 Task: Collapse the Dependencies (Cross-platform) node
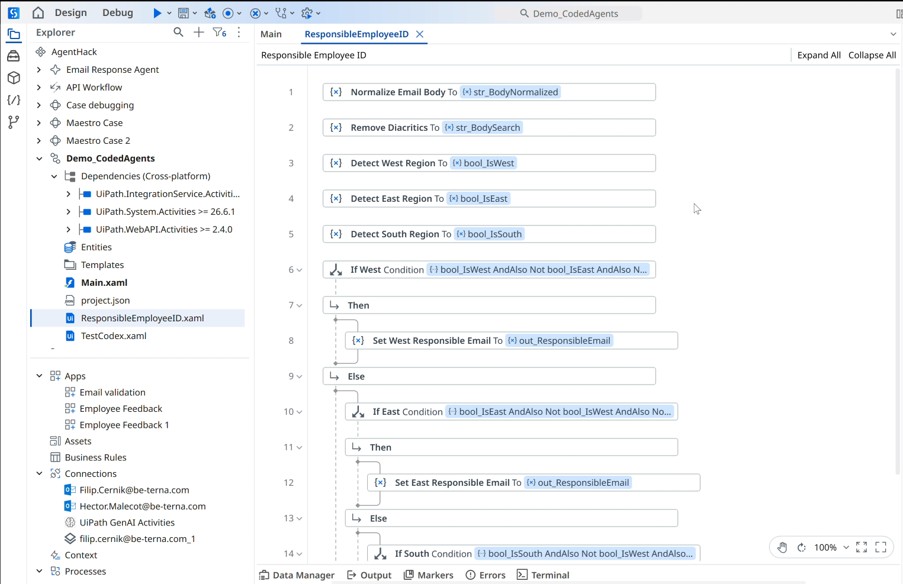pyautogui.click(x=54, y=176)
